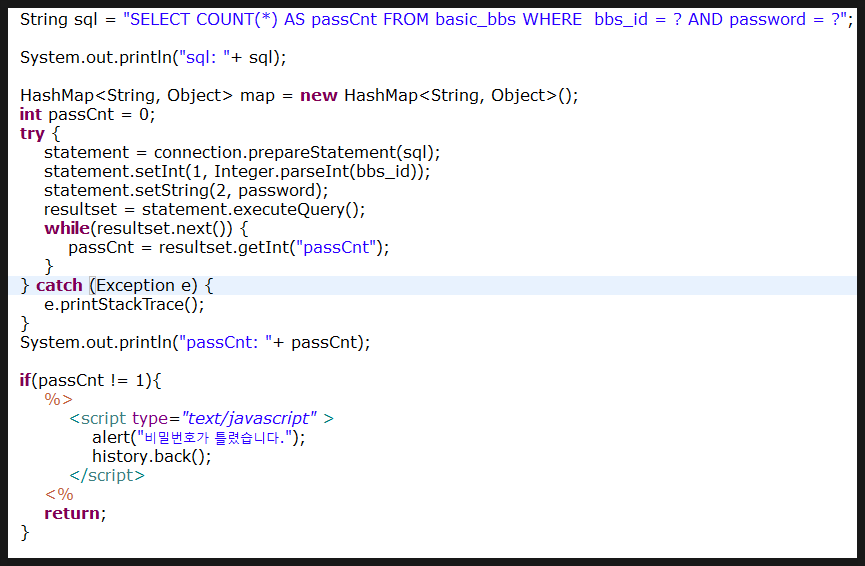Click the highlighted catch (Exception e) line
Screen dimensions: 865x566
[432, 286]
